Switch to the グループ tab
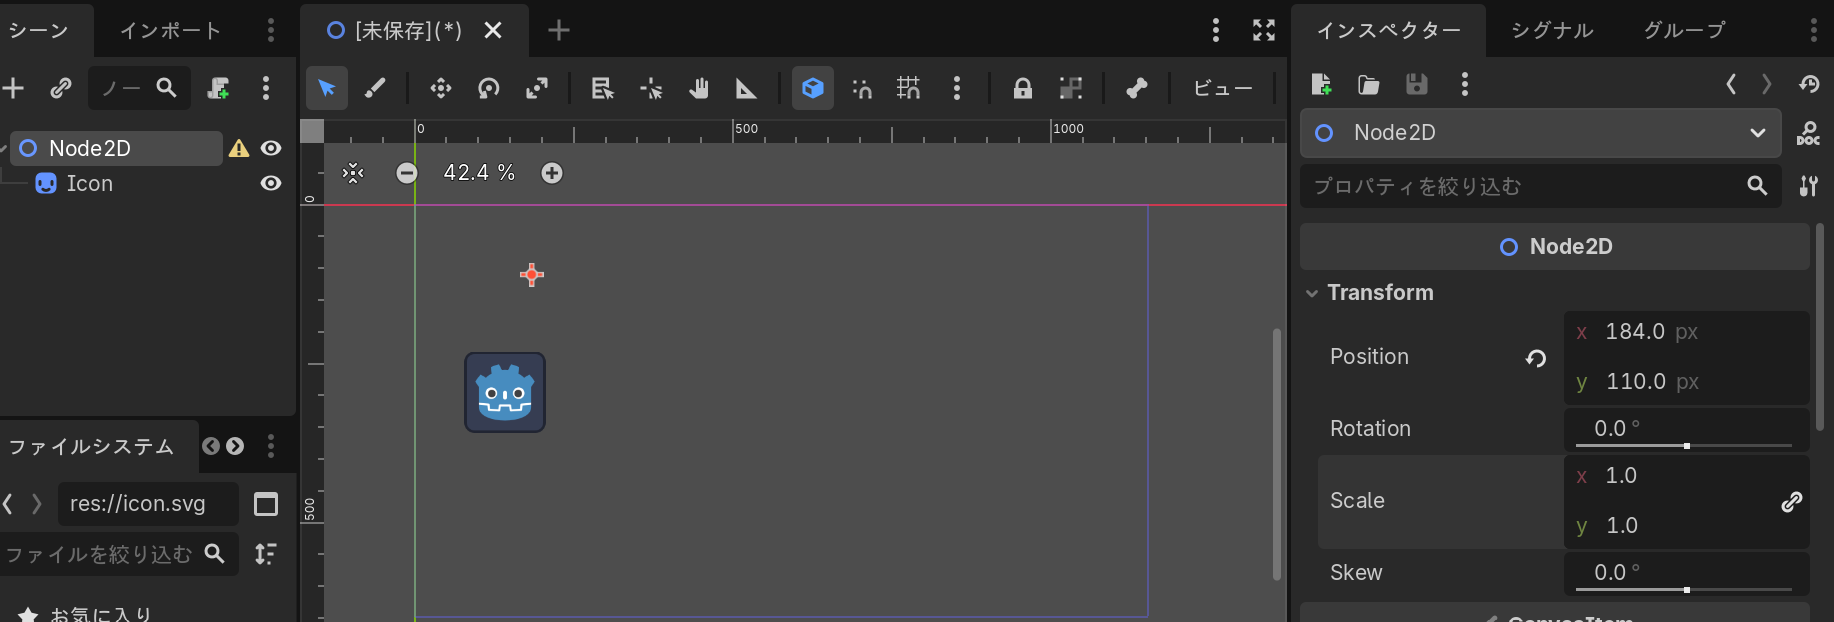 click(x=1685, y=30)
